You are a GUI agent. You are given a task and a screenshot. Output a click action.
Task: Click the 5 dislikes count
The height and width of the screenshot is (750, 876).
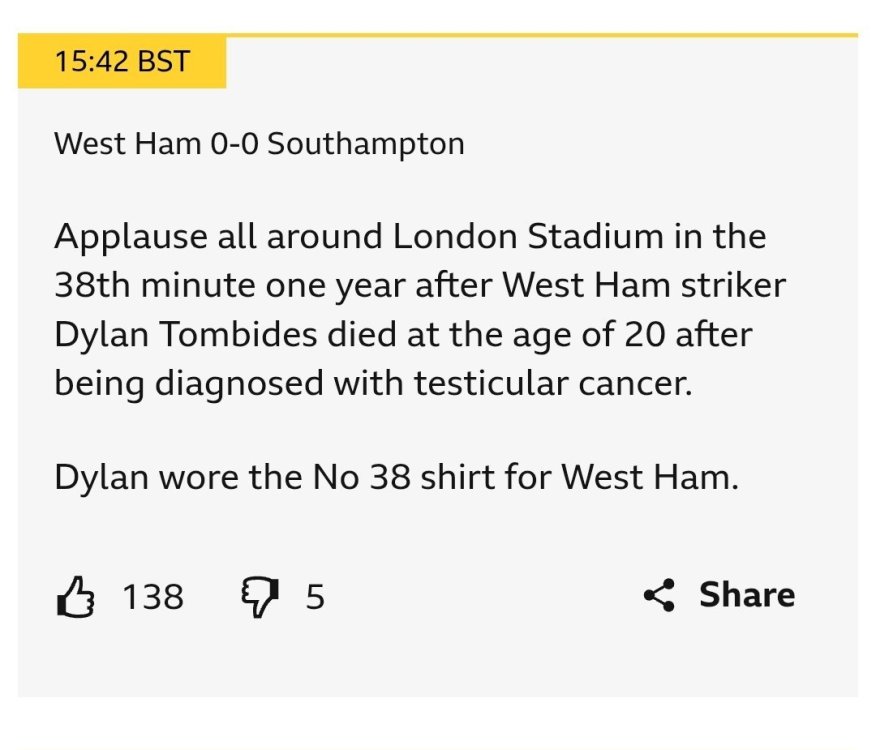[315, 597]
